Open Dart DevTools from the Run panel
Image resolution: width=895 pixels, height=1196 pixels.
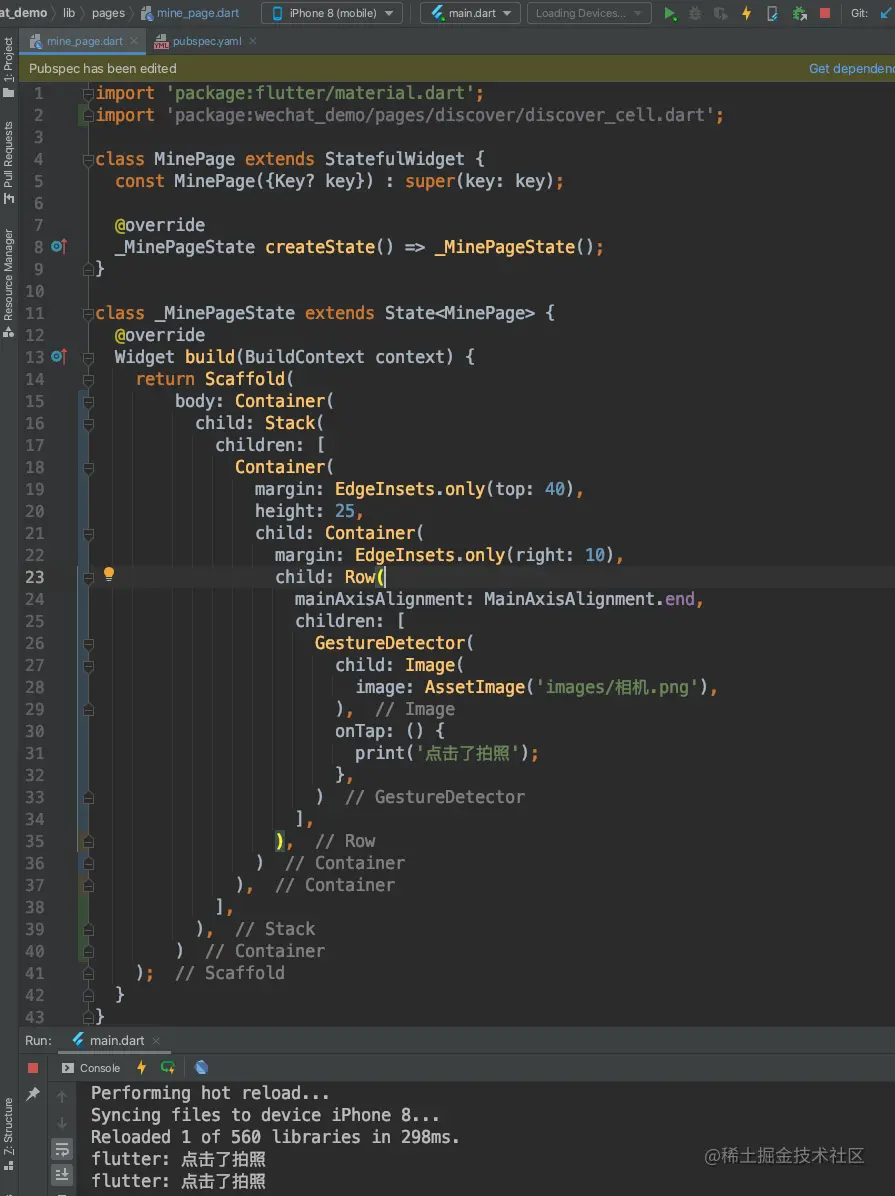pyautogui.click(x=201, y=1067)
